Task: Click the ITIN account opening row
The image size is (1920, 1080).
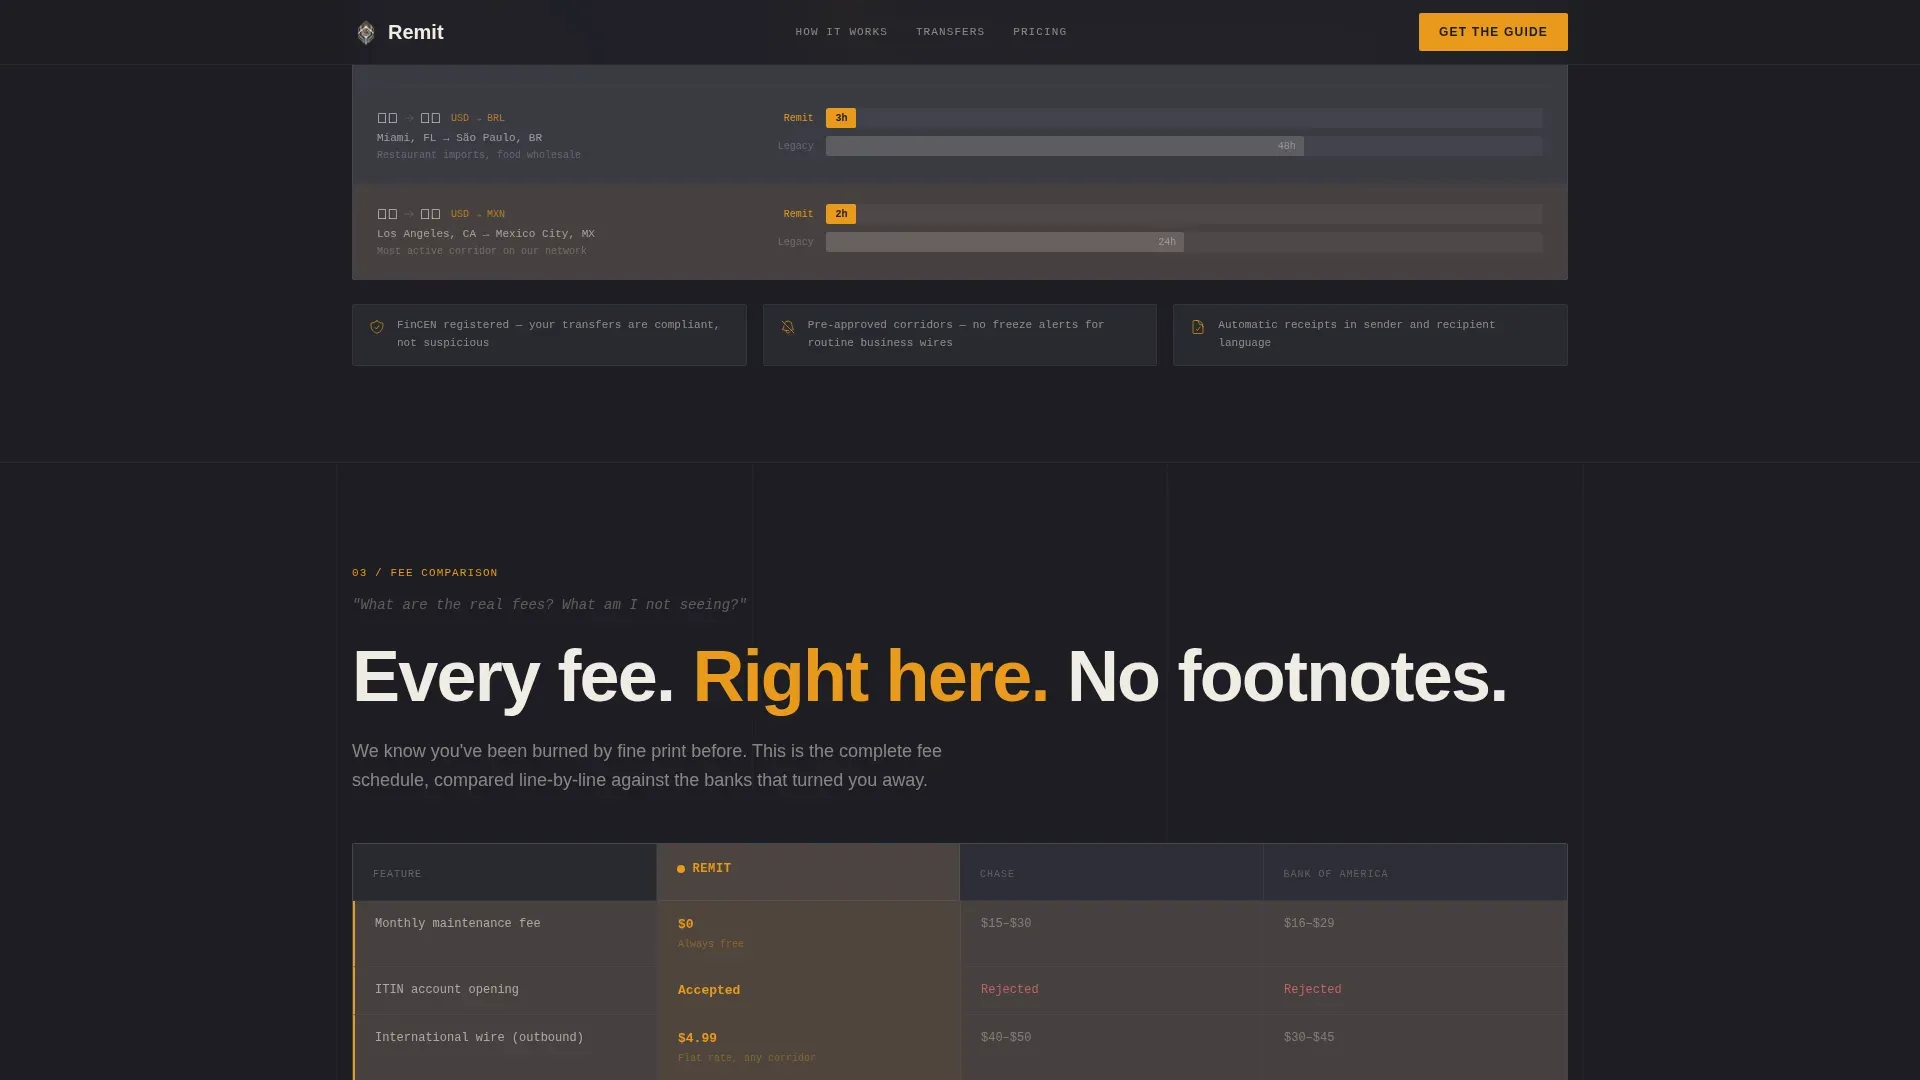Action: [960, 990]
